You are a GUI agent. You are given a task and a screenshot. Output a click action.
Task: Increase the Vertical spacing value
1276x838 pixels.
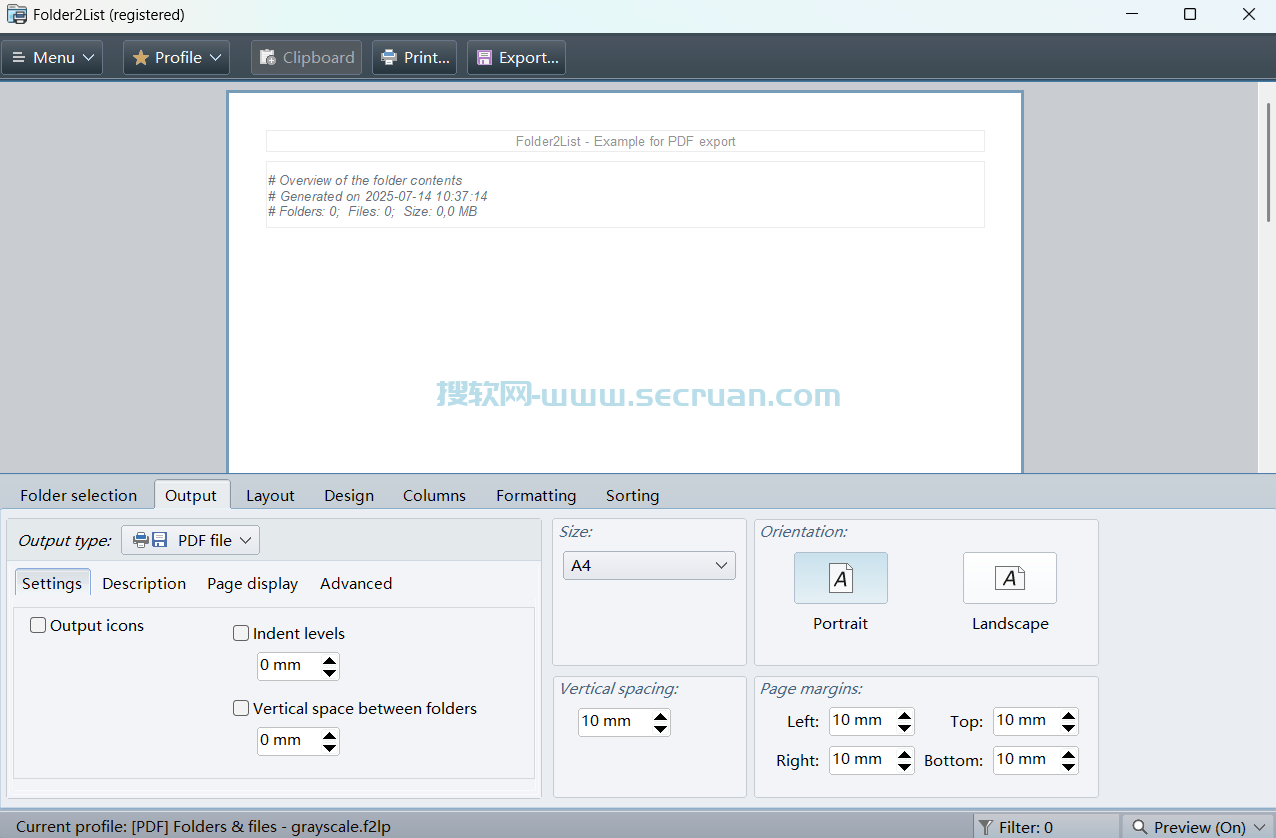tap(660, 716)
